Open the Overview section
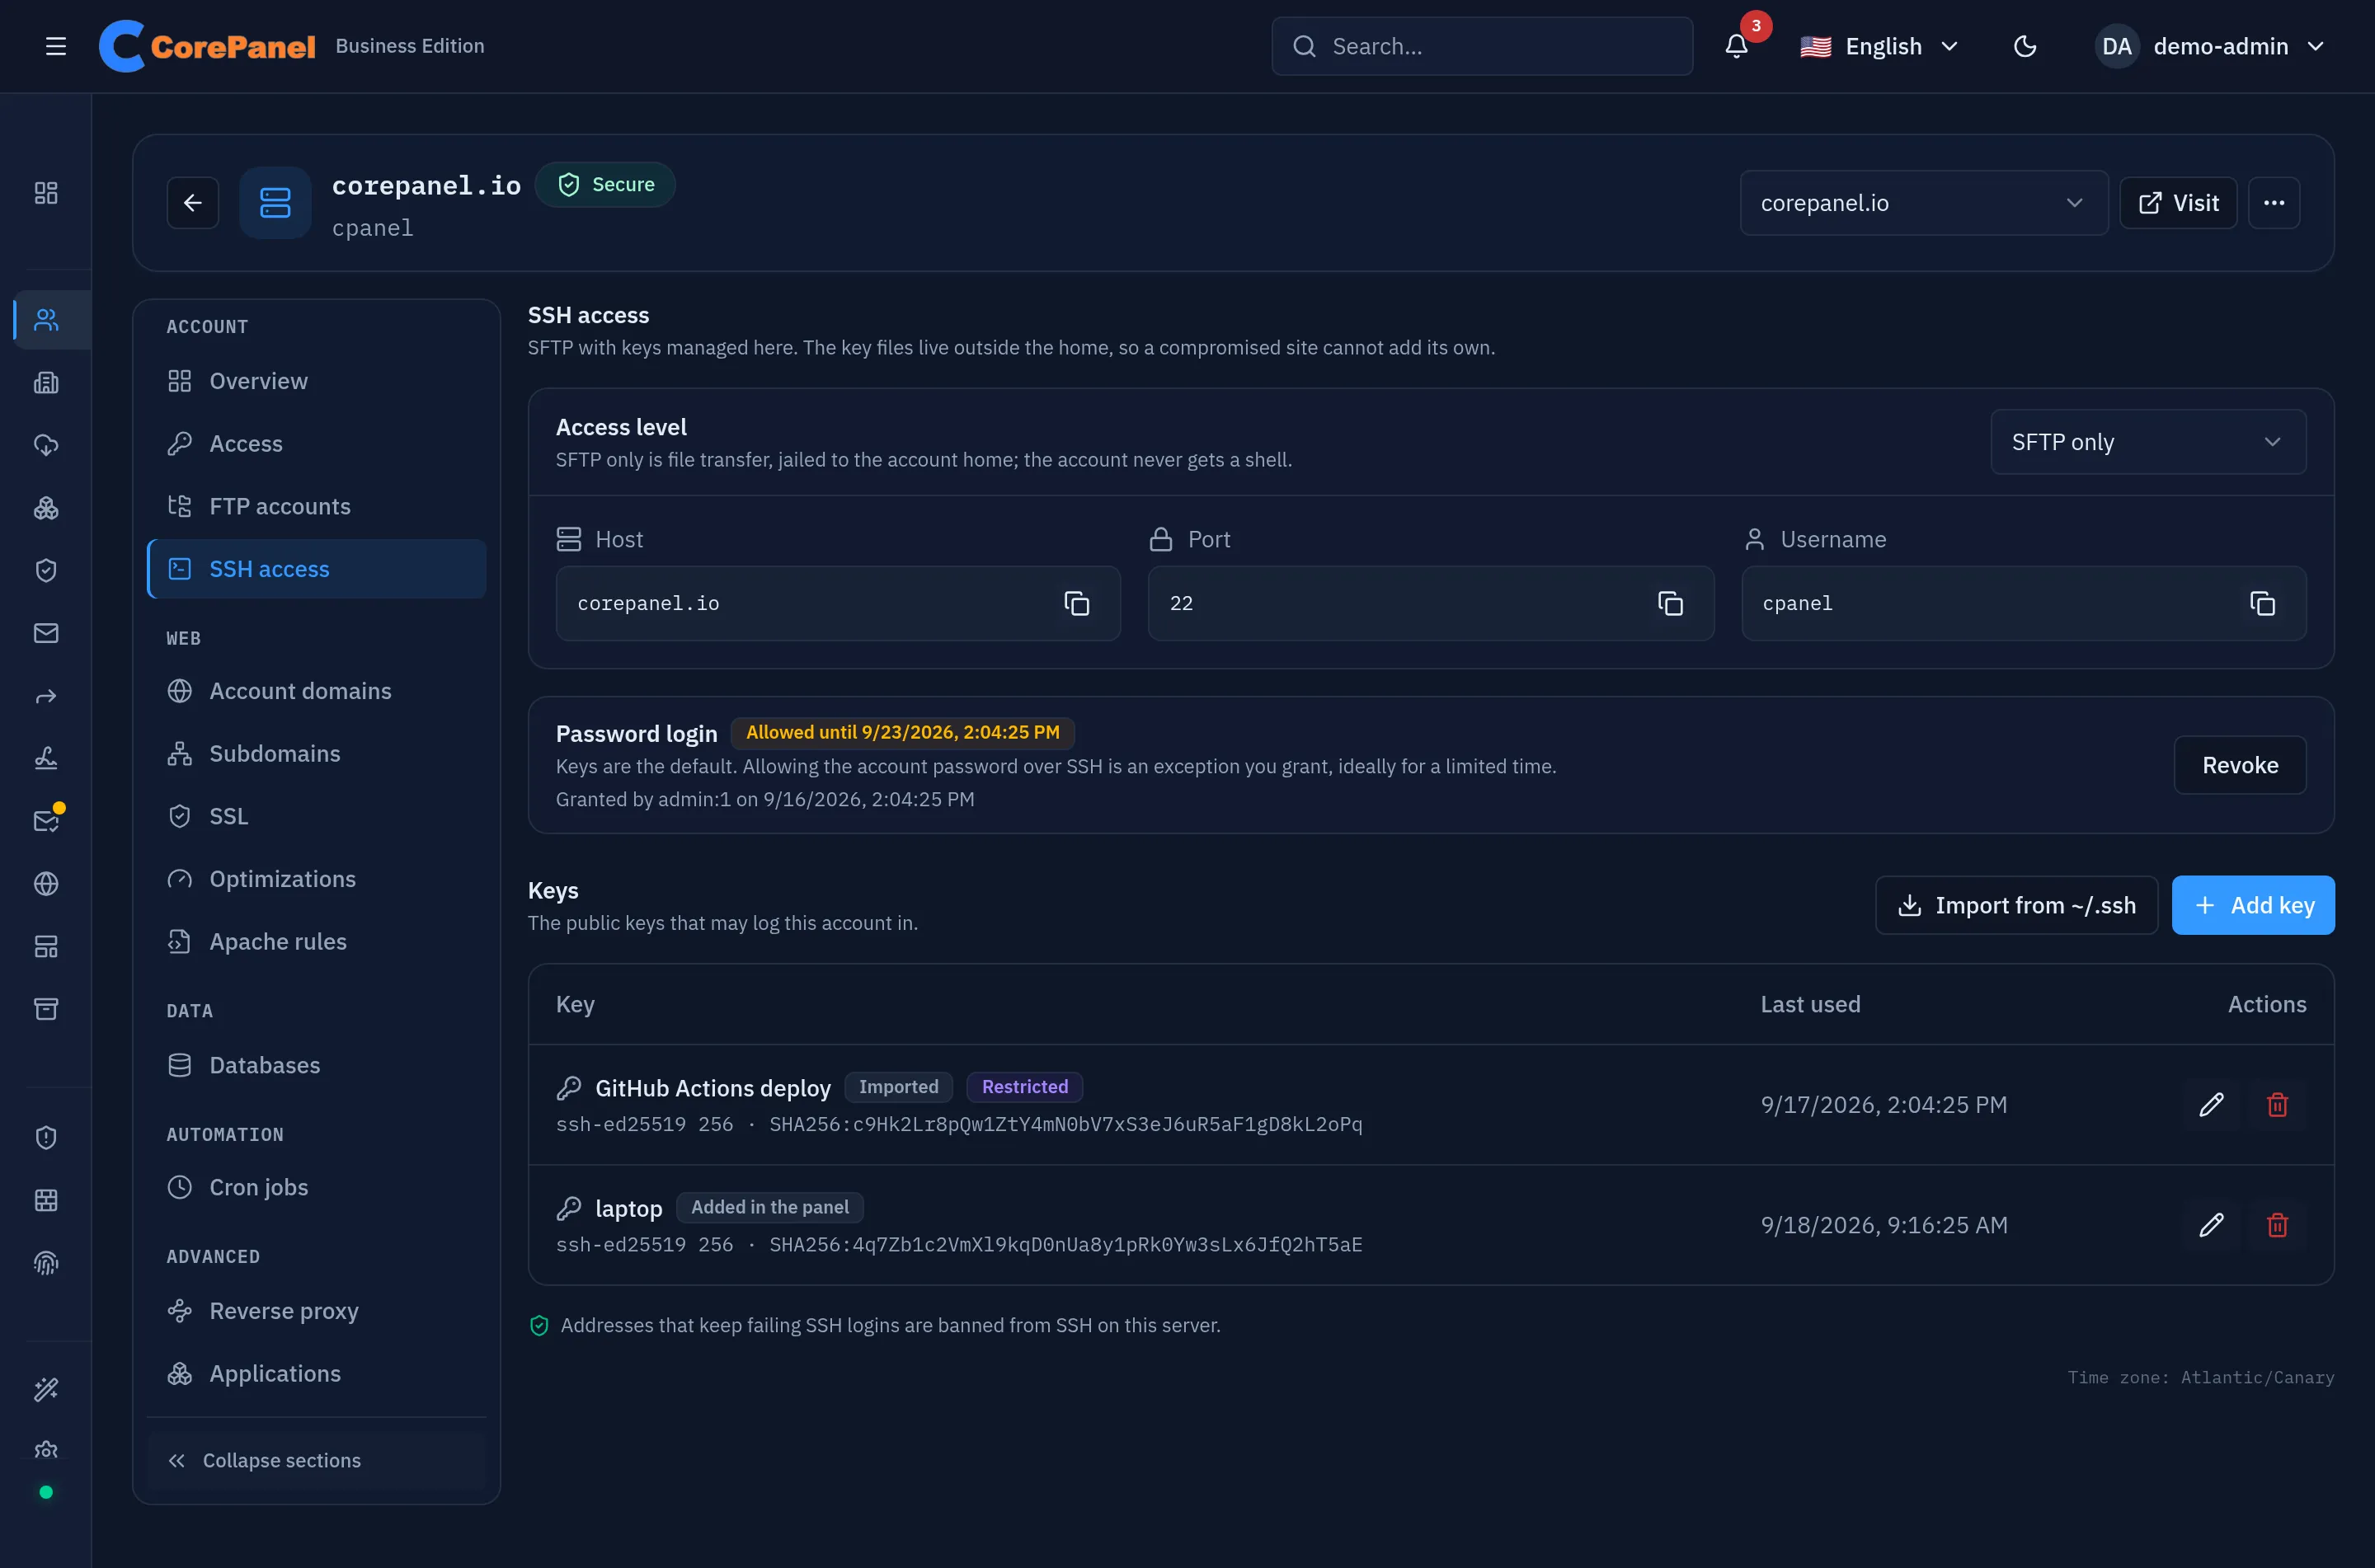2375x1568 pixels. (x=316, y=381)
